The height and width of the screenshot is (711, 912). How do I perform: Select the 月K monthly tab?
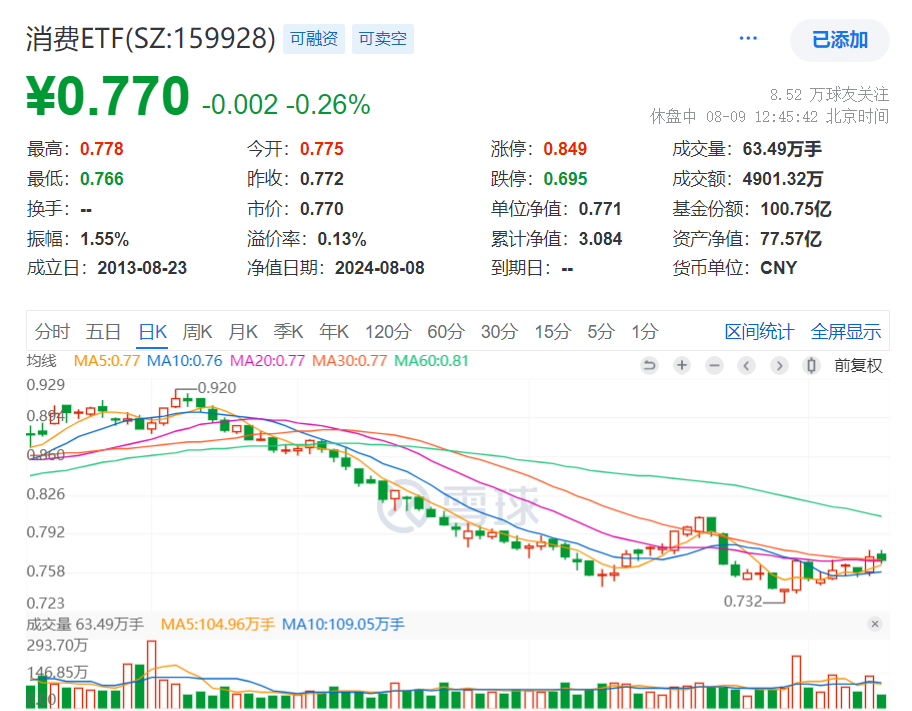tap(243, 332)
